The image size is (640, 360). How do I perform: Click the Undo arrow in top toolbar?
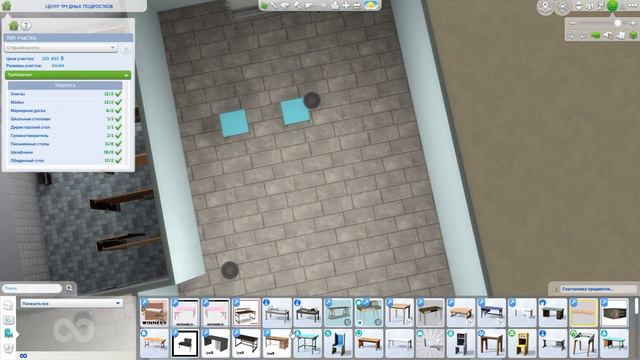pyautogui.click(x=309, y=5)
